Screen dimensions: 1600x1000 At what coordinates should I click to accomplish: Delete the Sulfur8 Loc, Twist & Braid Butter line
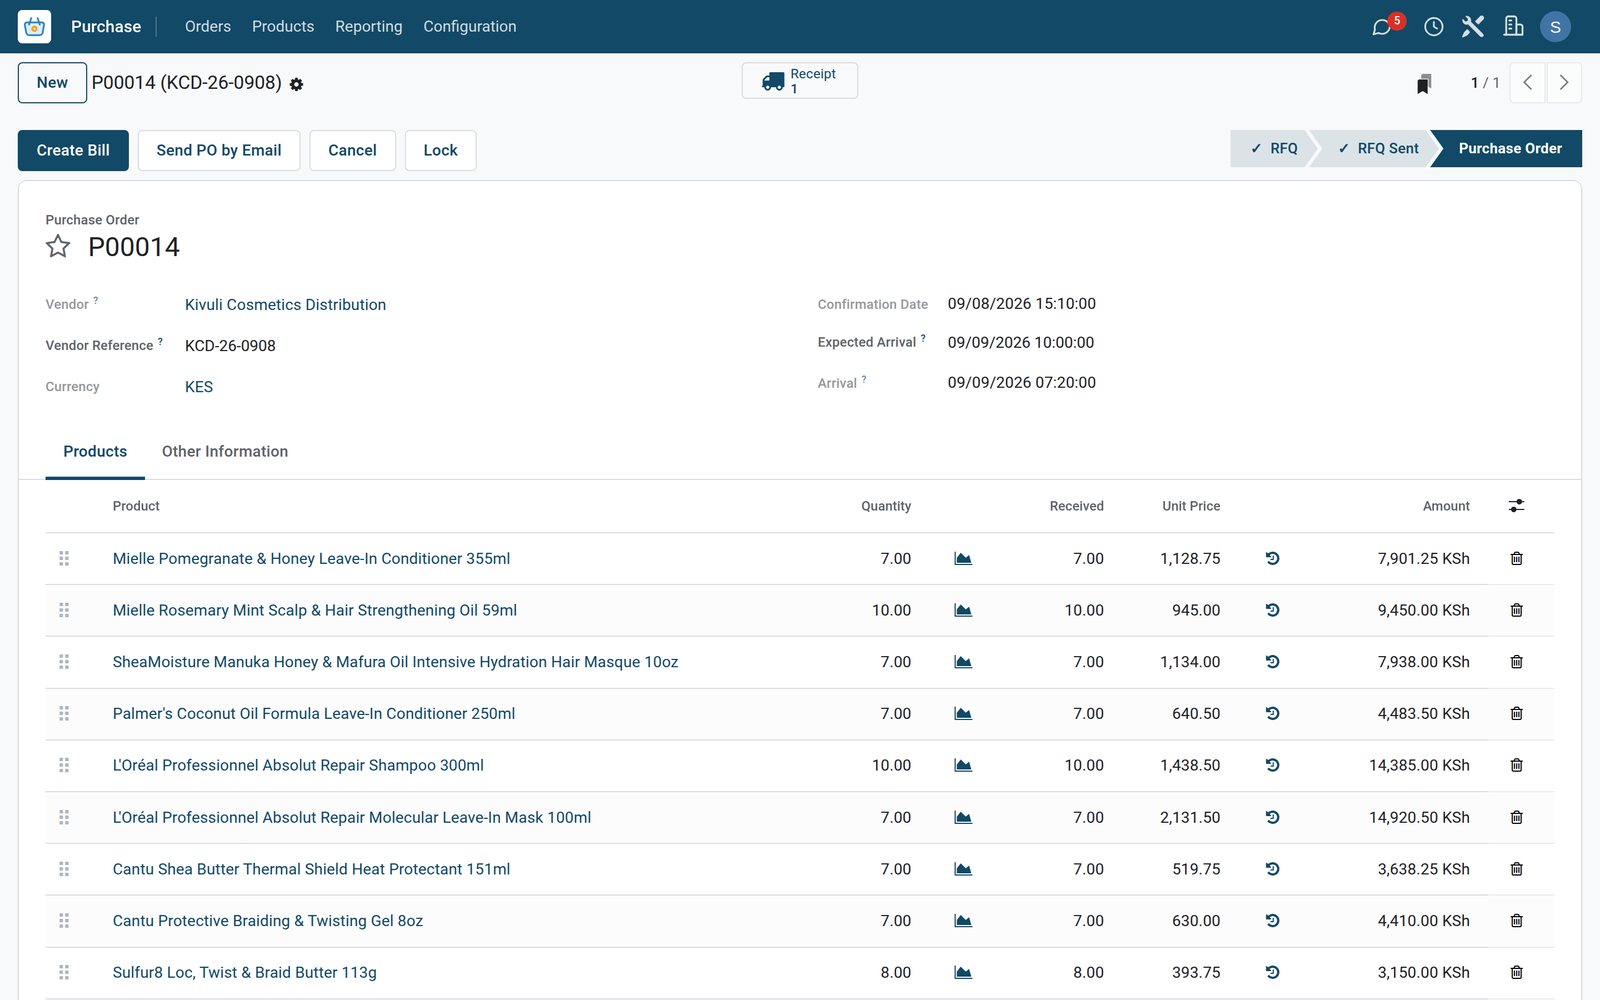pyautogui.click(x=1516, y=972)
